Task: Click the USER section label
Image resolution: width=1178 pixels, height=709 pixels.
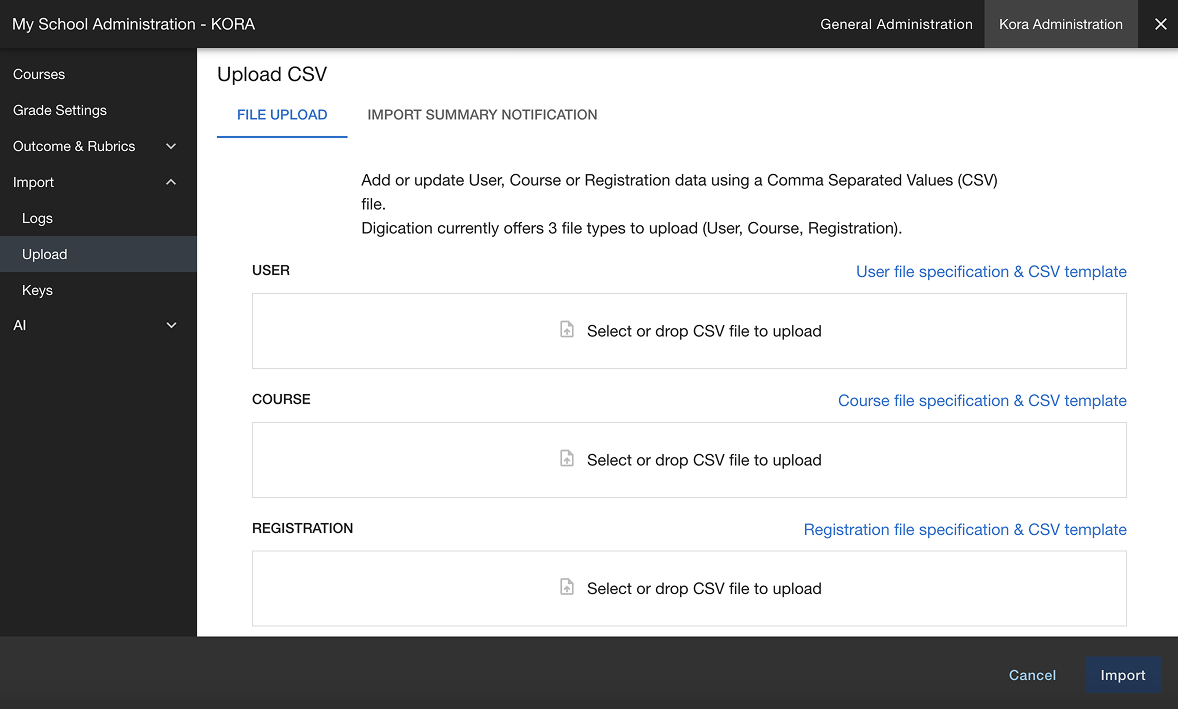Action: point(270,270)
